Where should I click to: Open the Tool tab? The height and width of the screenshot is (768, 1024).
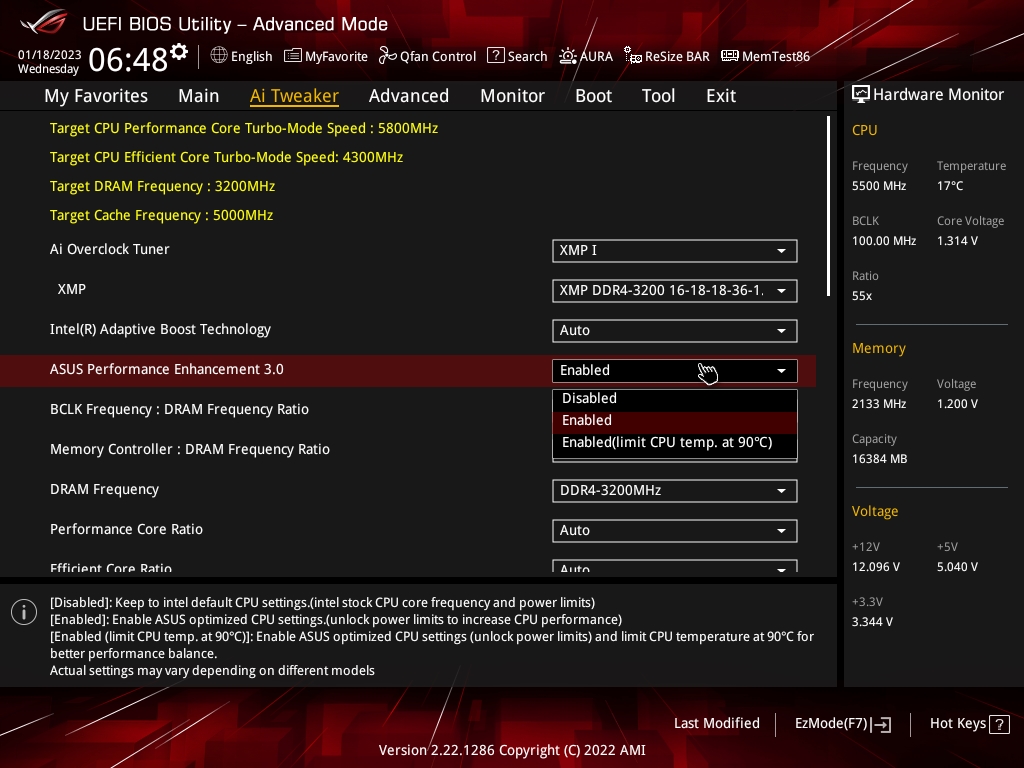coord(658,96)
